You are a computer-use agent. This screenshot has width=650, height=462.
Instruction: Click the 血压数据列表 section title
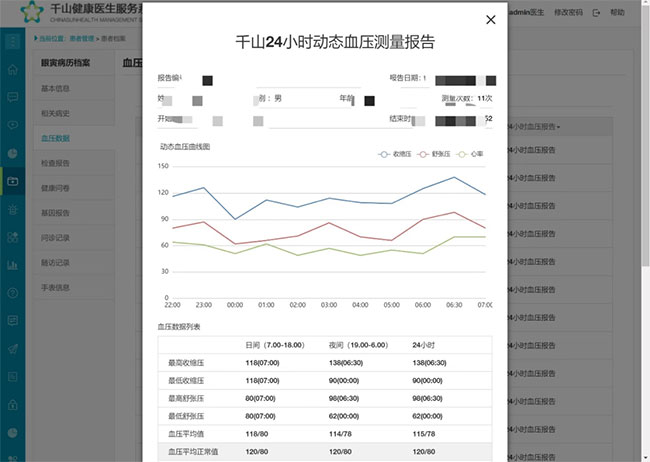(179, 327)
